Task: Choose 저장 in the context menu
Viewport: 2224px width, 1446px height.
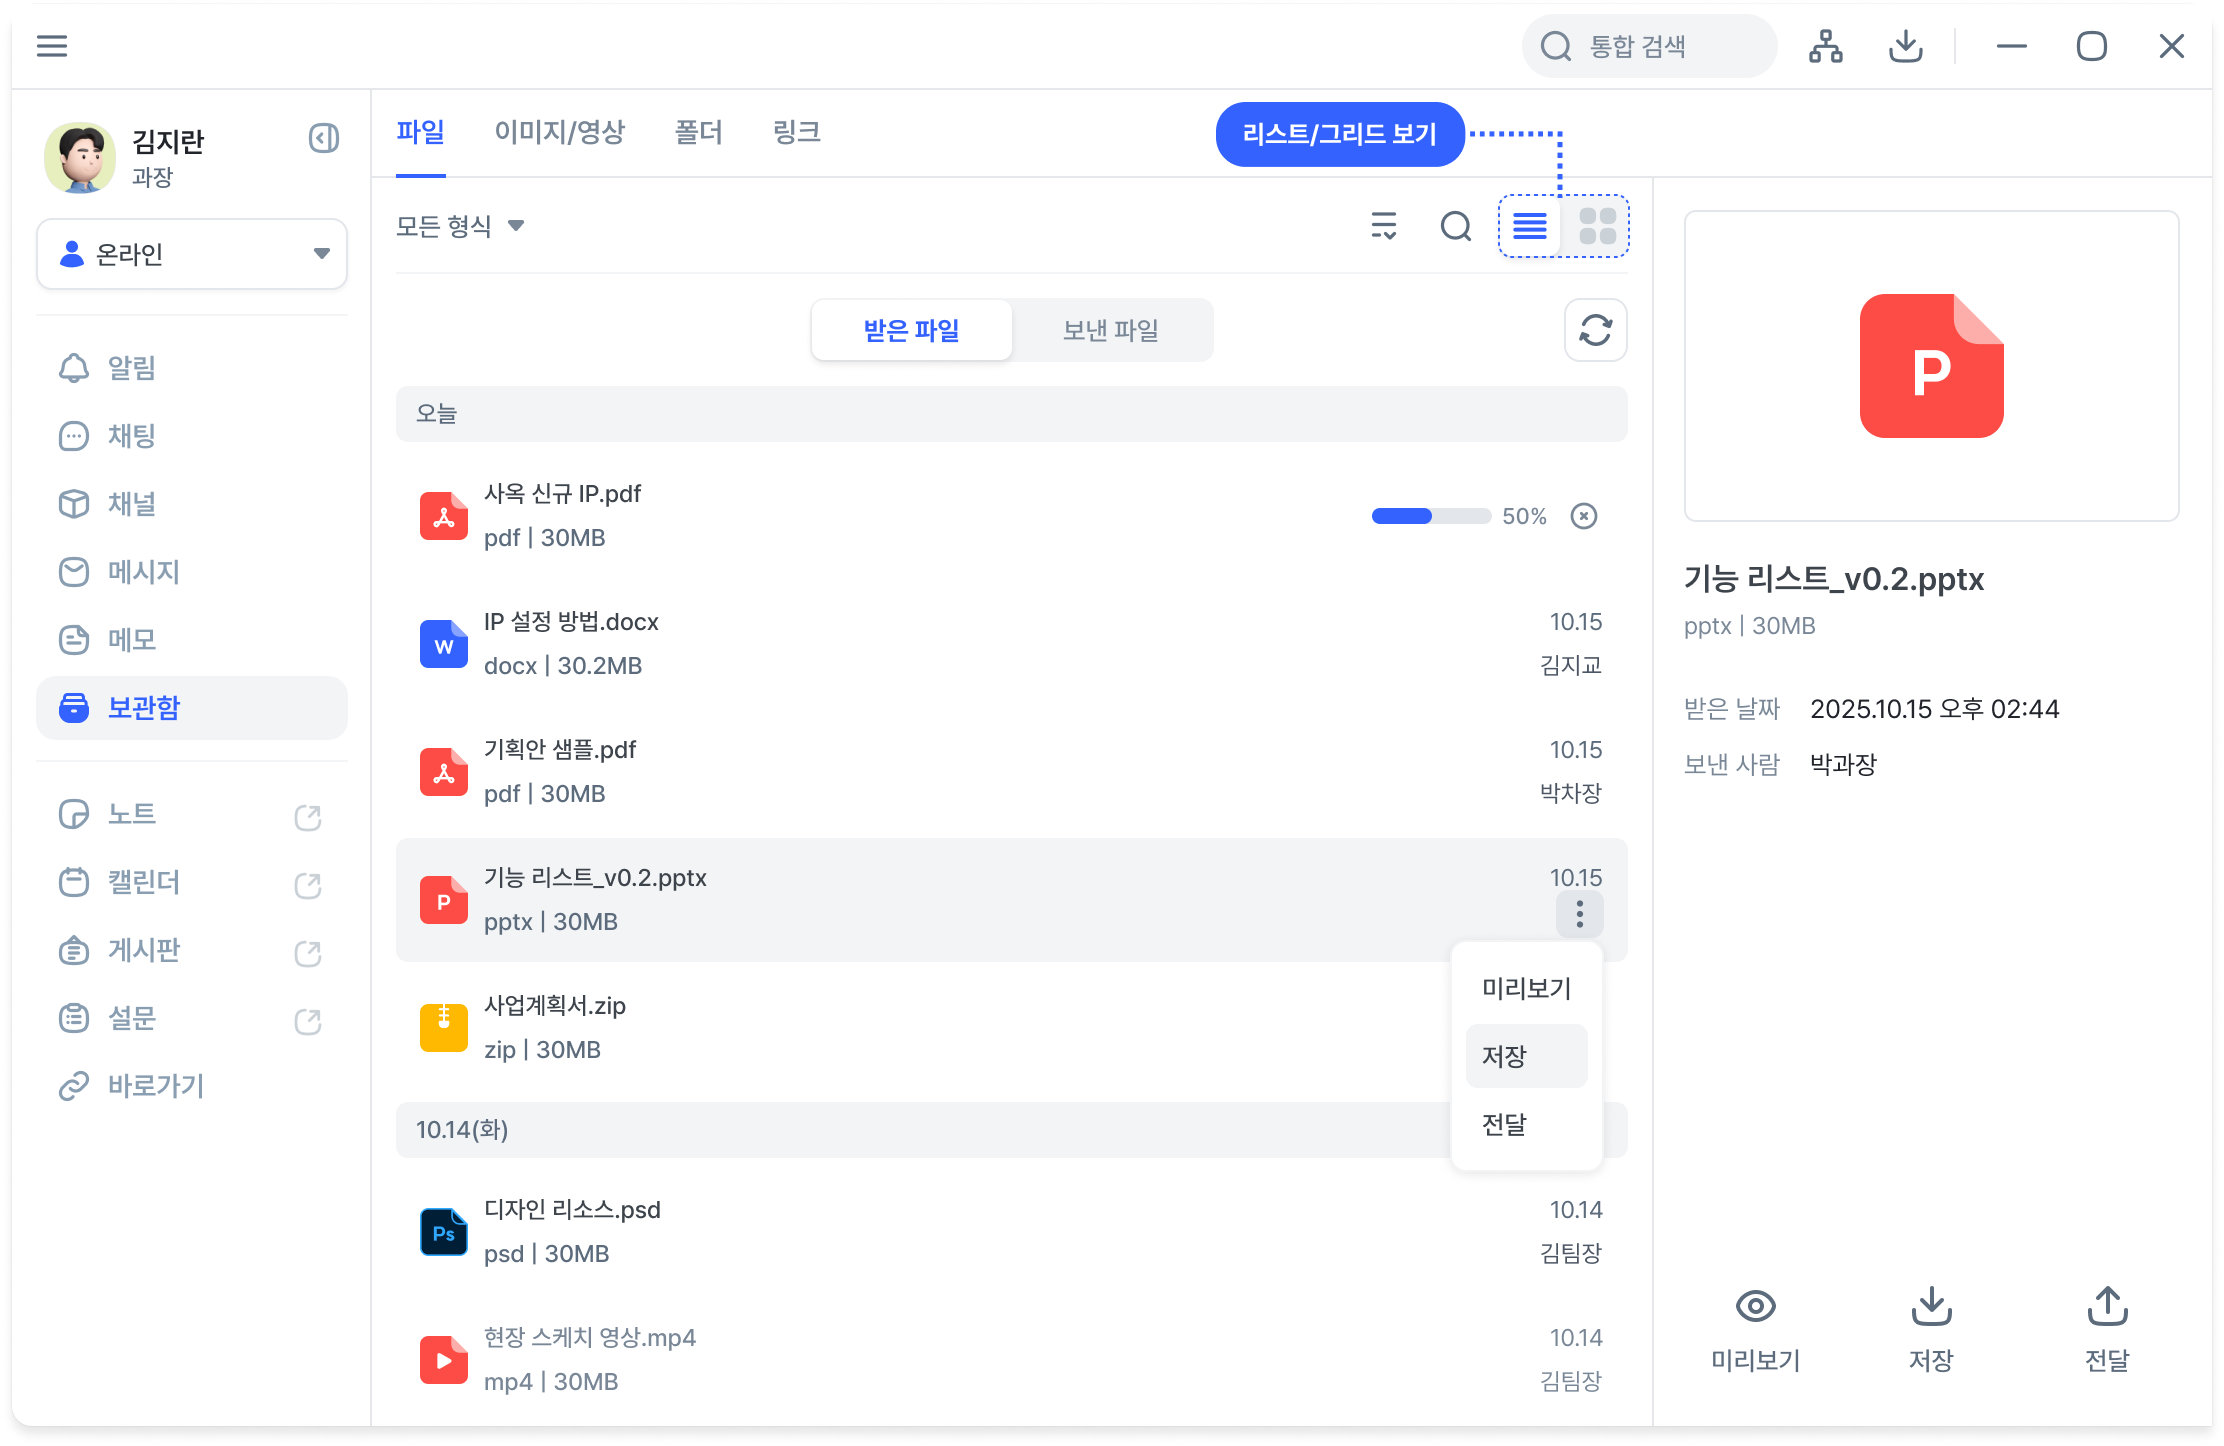Action: pyautogui.click(x=1526, y=1056)
